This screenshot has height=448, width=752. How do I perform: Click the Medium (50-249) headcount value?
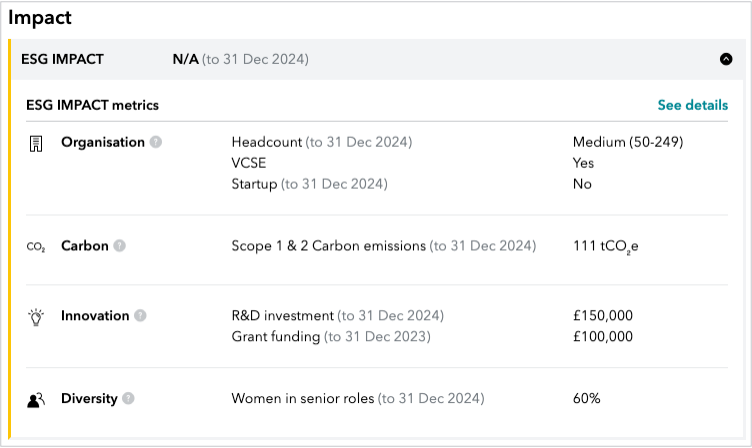coord(628,142)
